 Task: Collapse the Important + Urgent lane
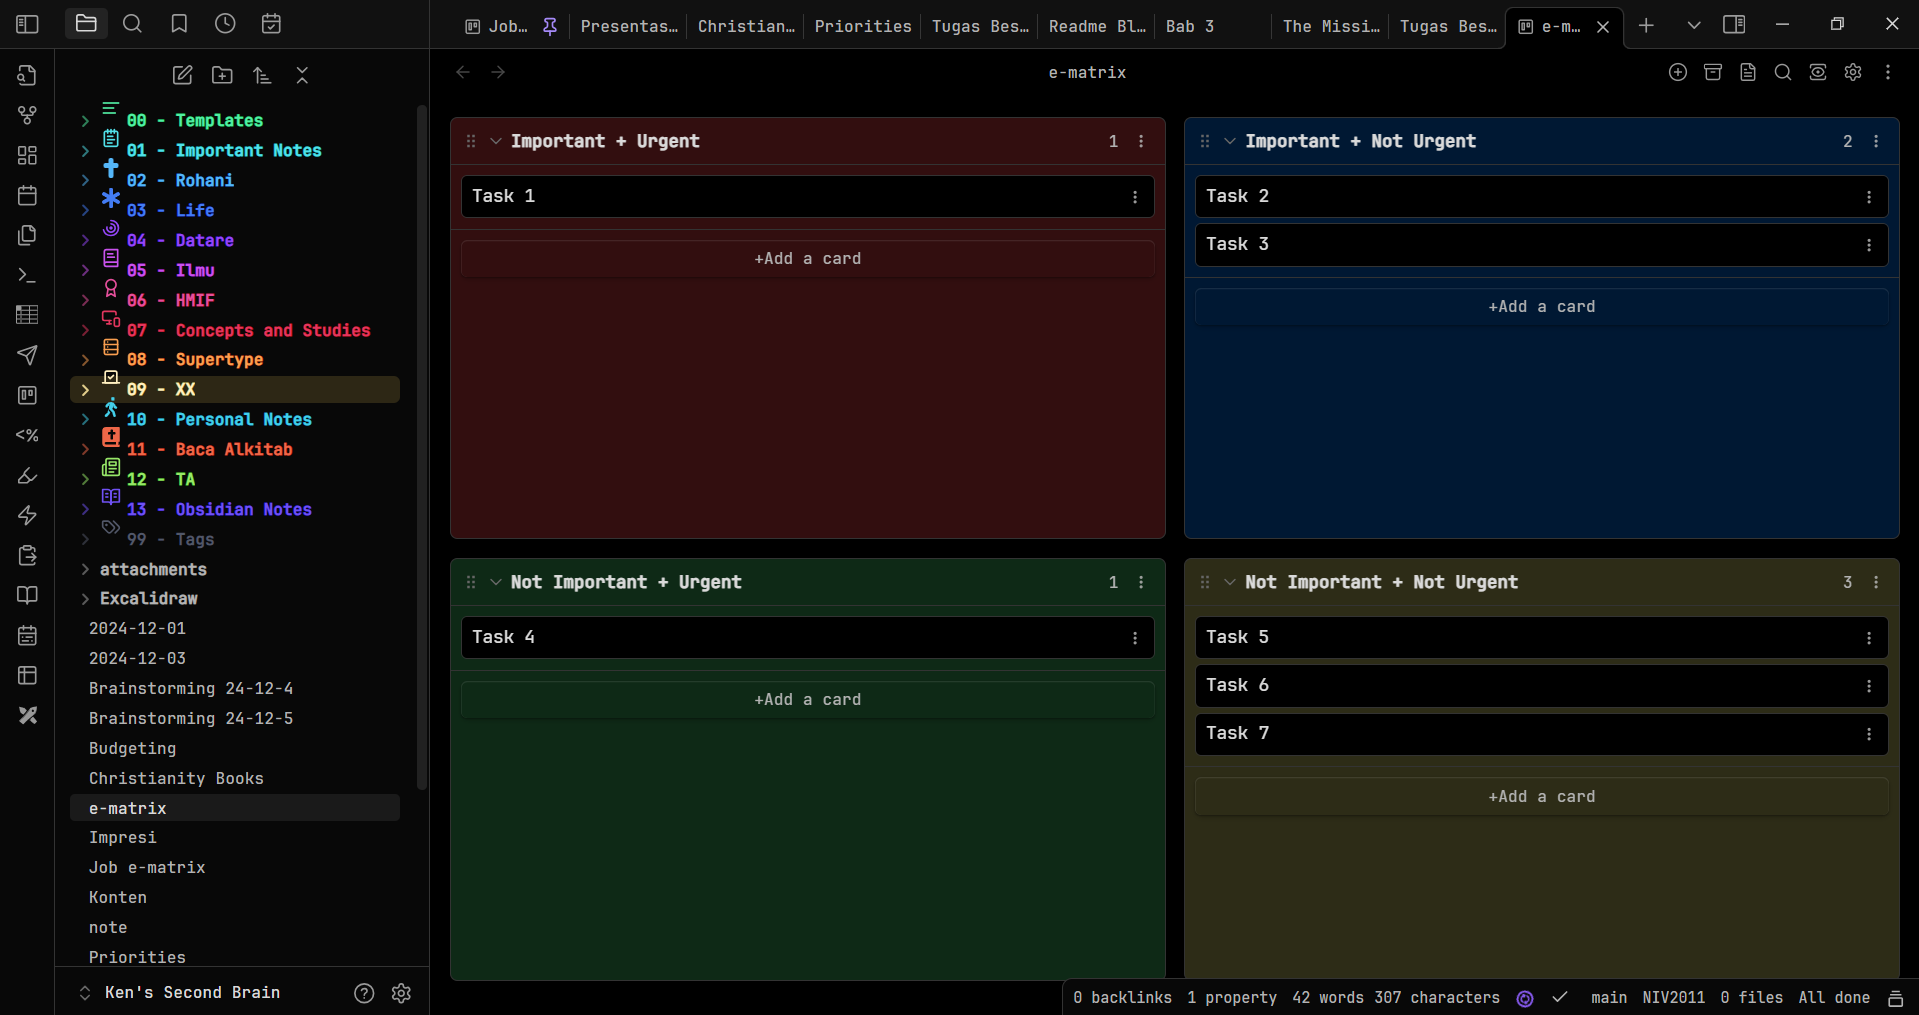[x=496, y=141]
